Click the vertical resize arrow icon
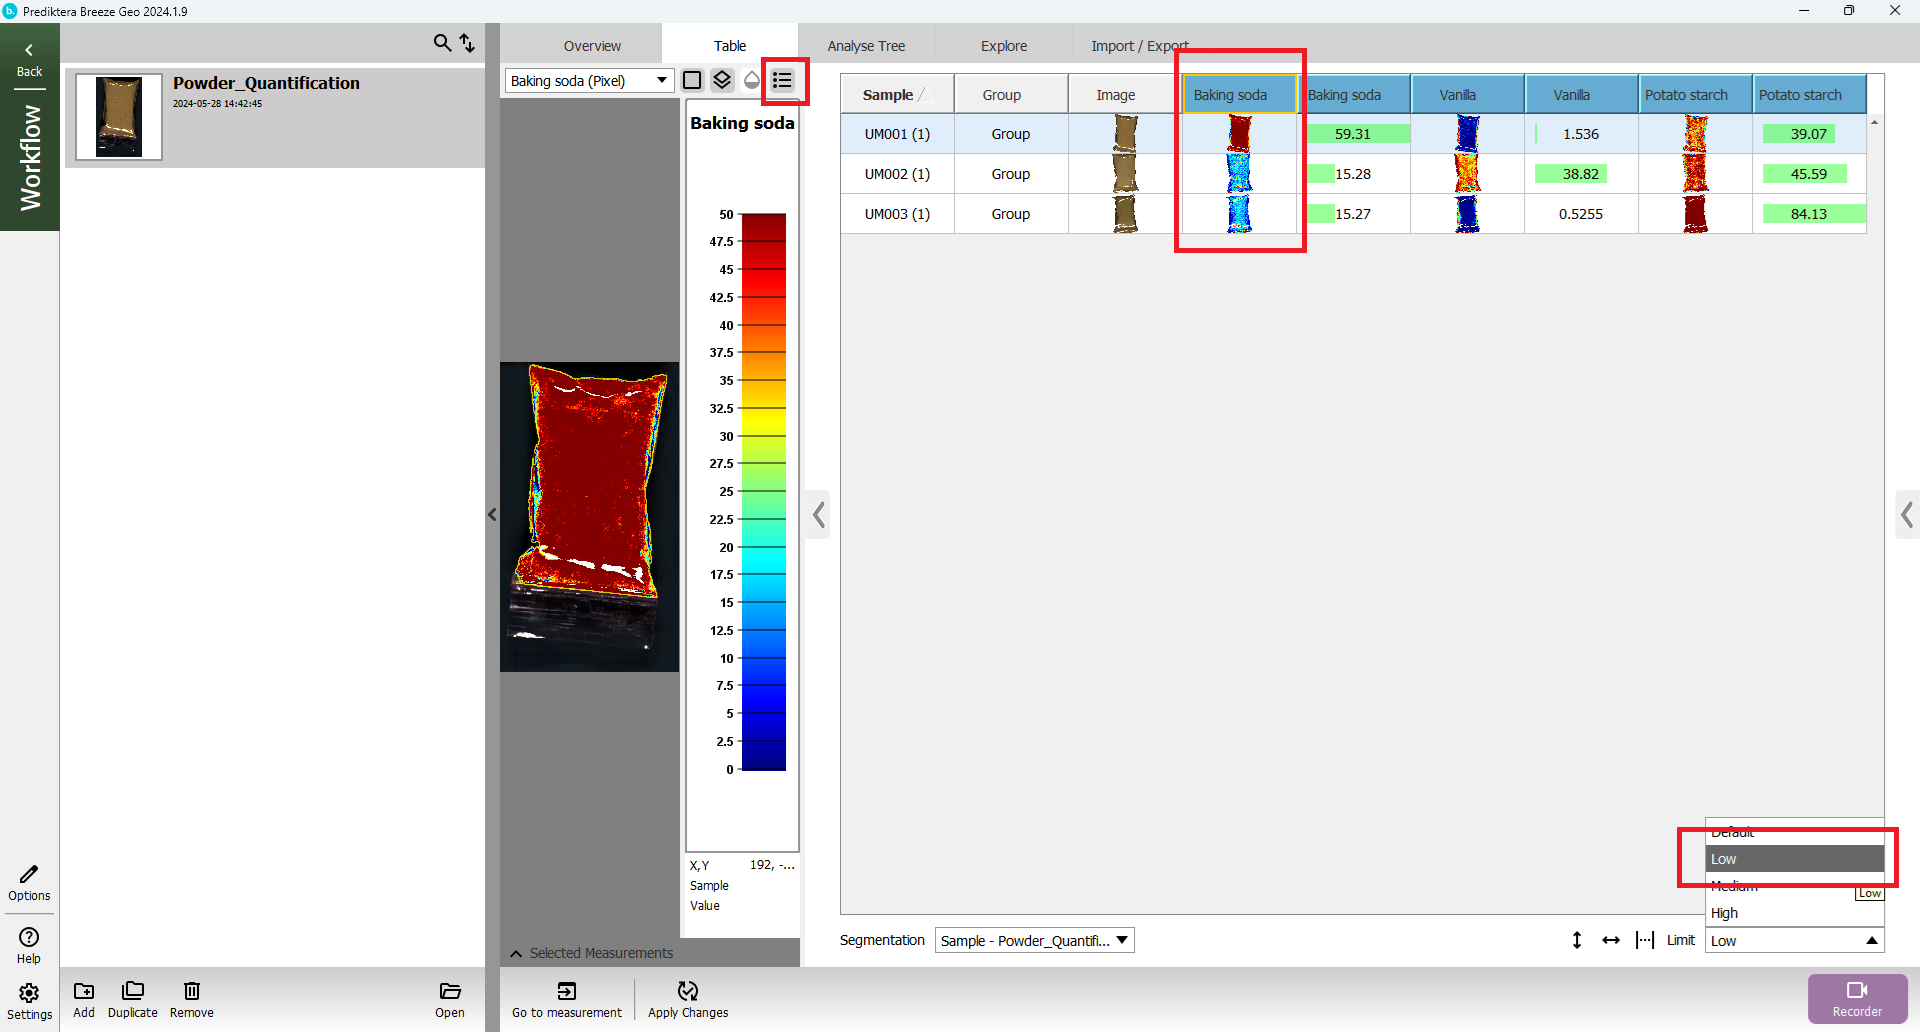 [x=1577, y=940]
